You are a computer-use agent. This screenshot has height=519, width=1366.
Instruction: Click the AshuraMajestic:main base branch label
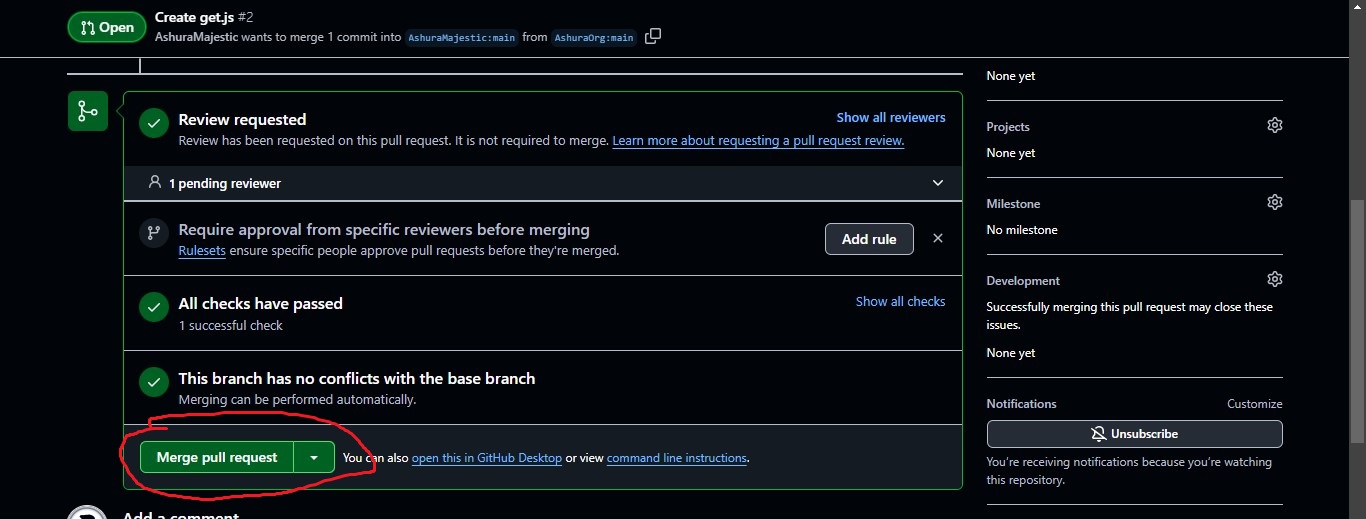click(461, 38)
